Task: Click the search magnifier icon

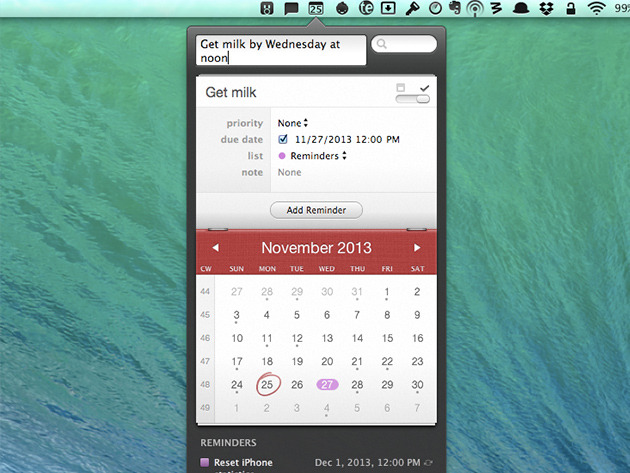Action: coord(382,44)
